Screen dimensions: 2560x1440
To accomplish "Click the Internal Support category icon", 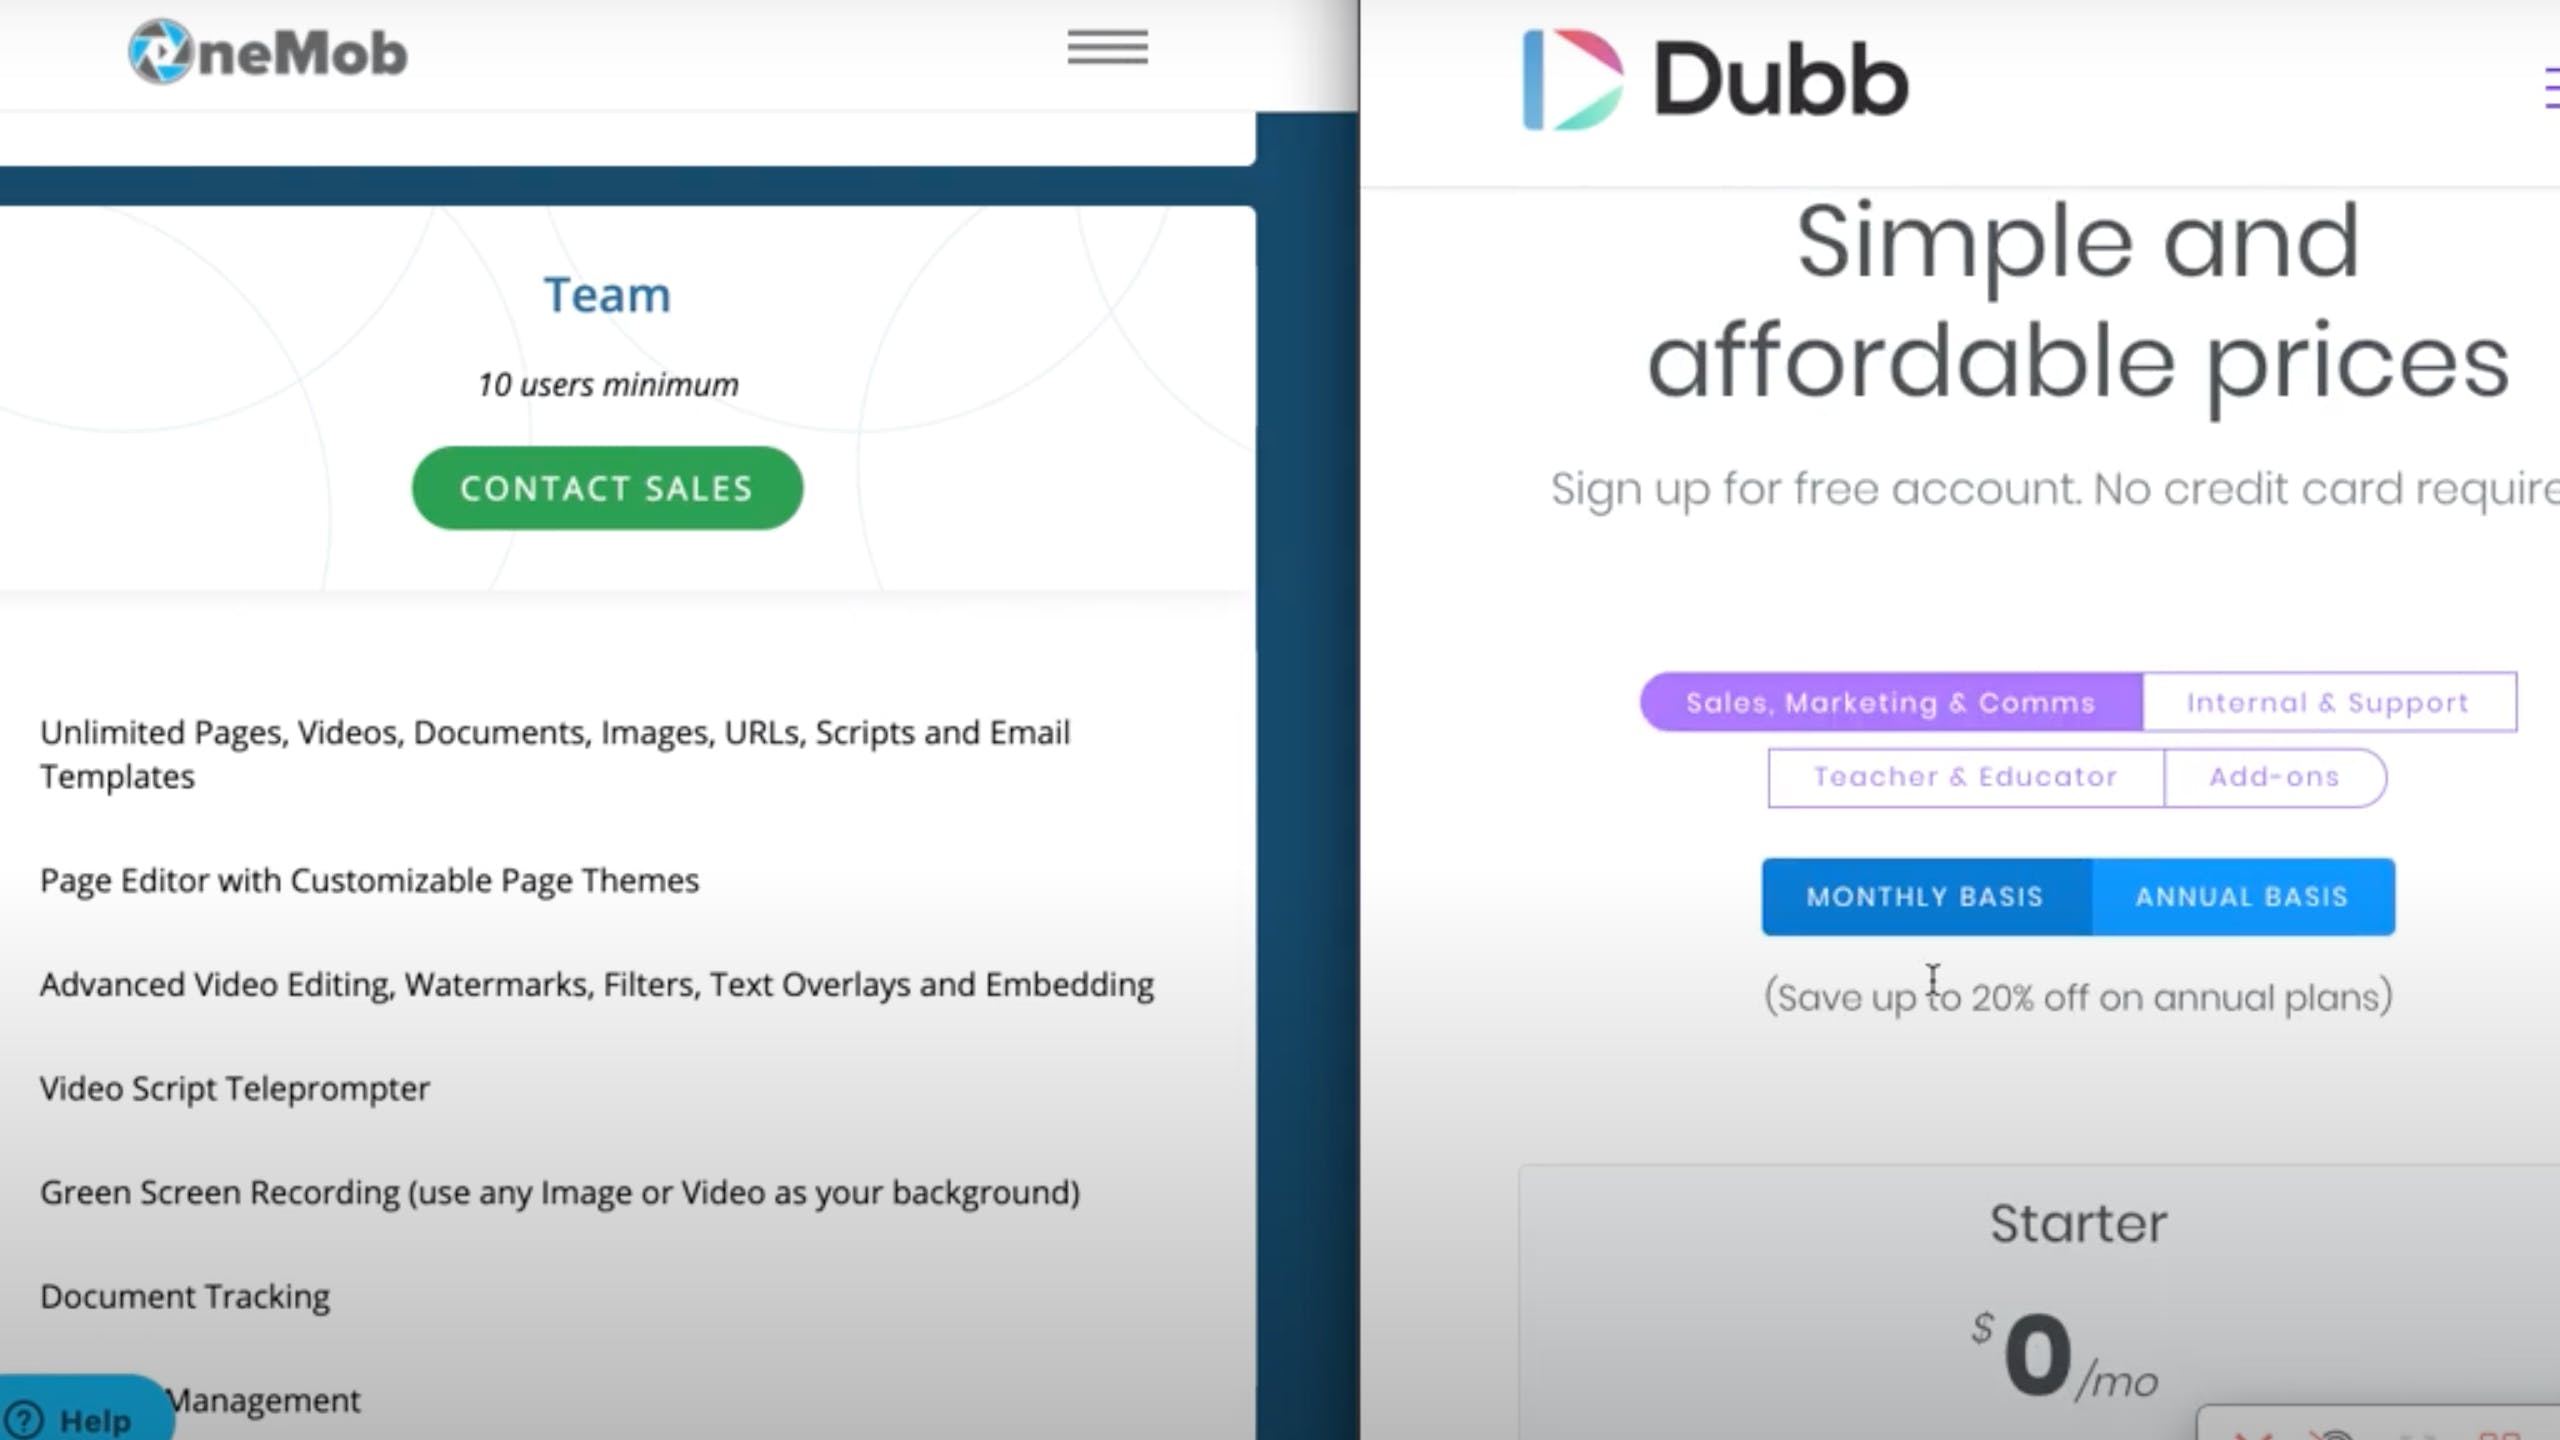I will click(2324, 702).
